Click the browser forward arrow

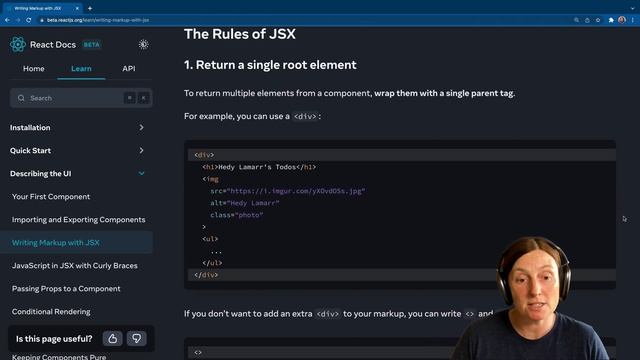coord(18,20)
